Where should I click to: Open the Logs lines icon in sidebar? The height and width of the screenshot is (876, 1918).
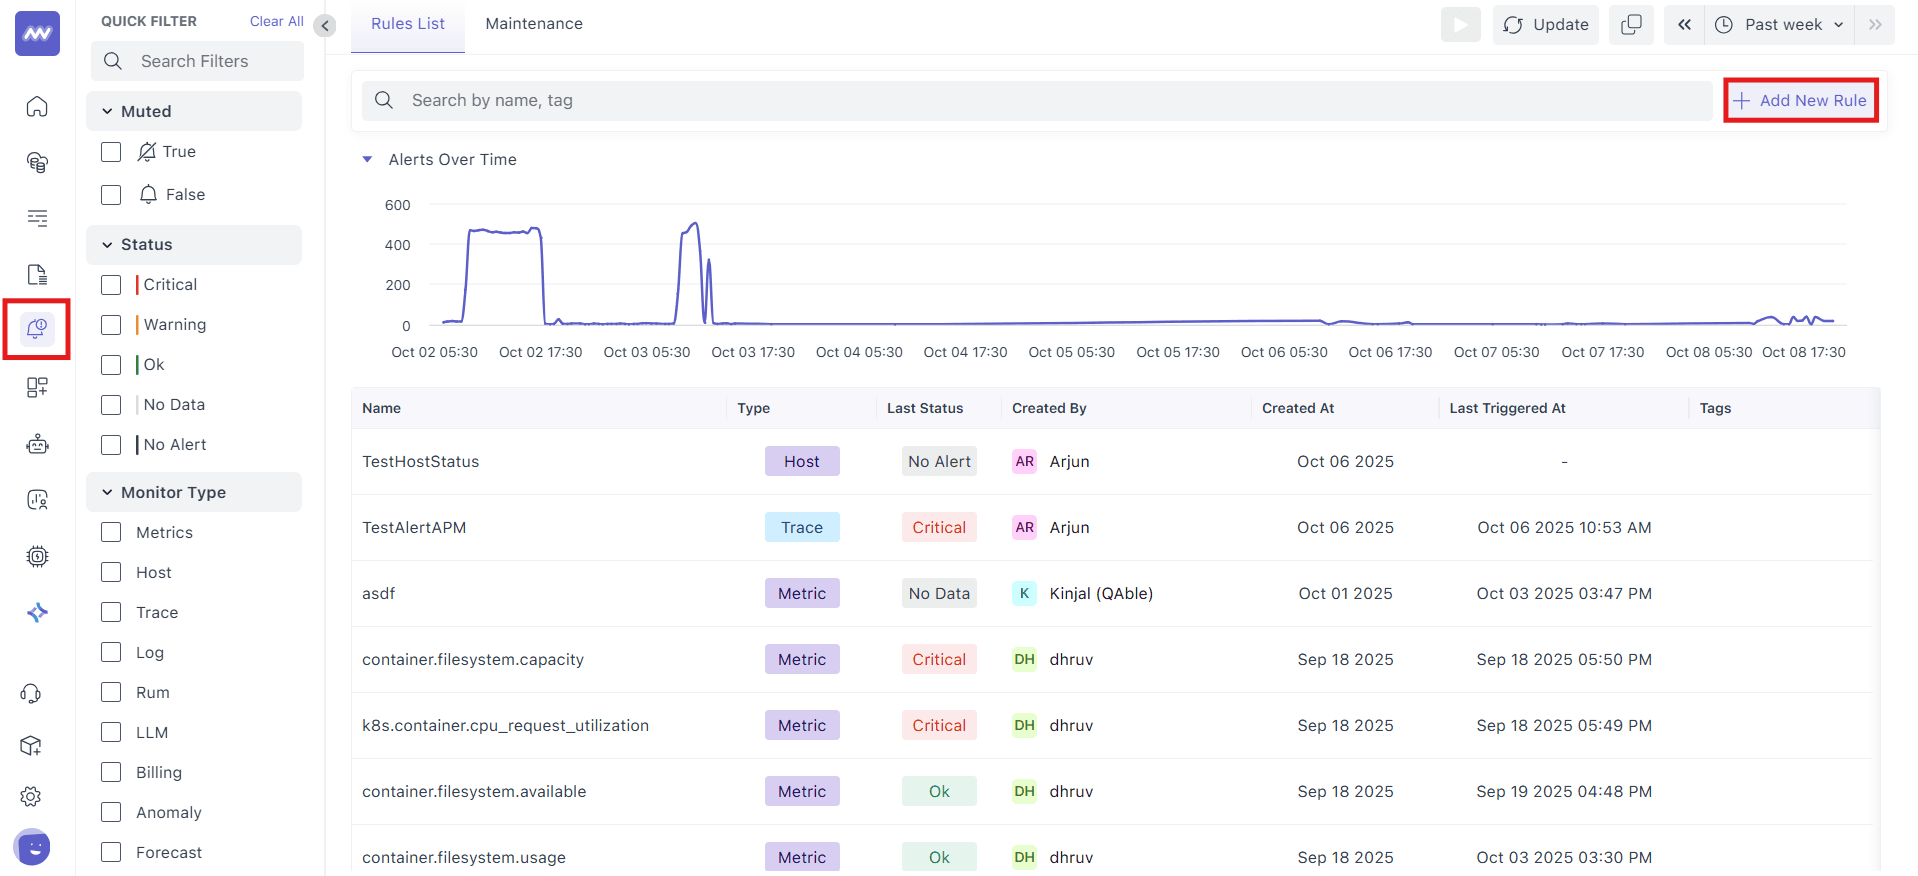pyautogui.click(x=37, y=218)
